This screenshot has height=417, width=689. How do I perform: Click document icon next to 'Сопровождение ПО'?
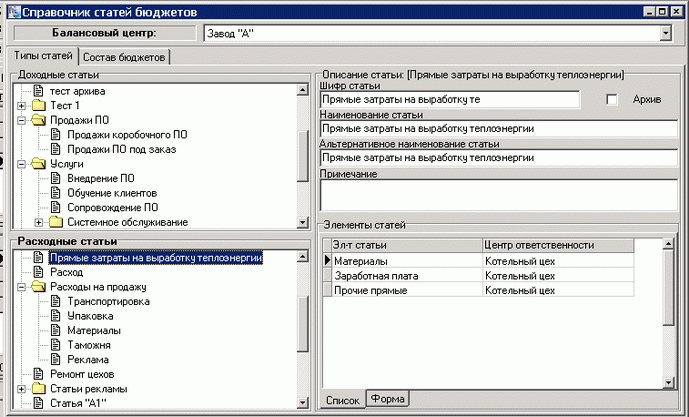click(x=55, y=207)
